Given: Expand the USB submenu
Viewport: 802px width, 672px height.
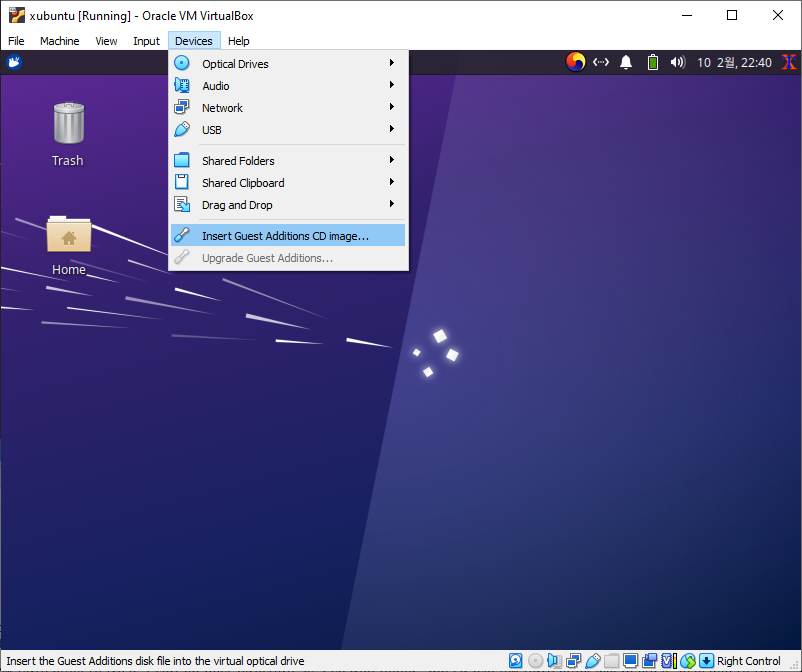Looking at the screenshot, I should (287, 129).
